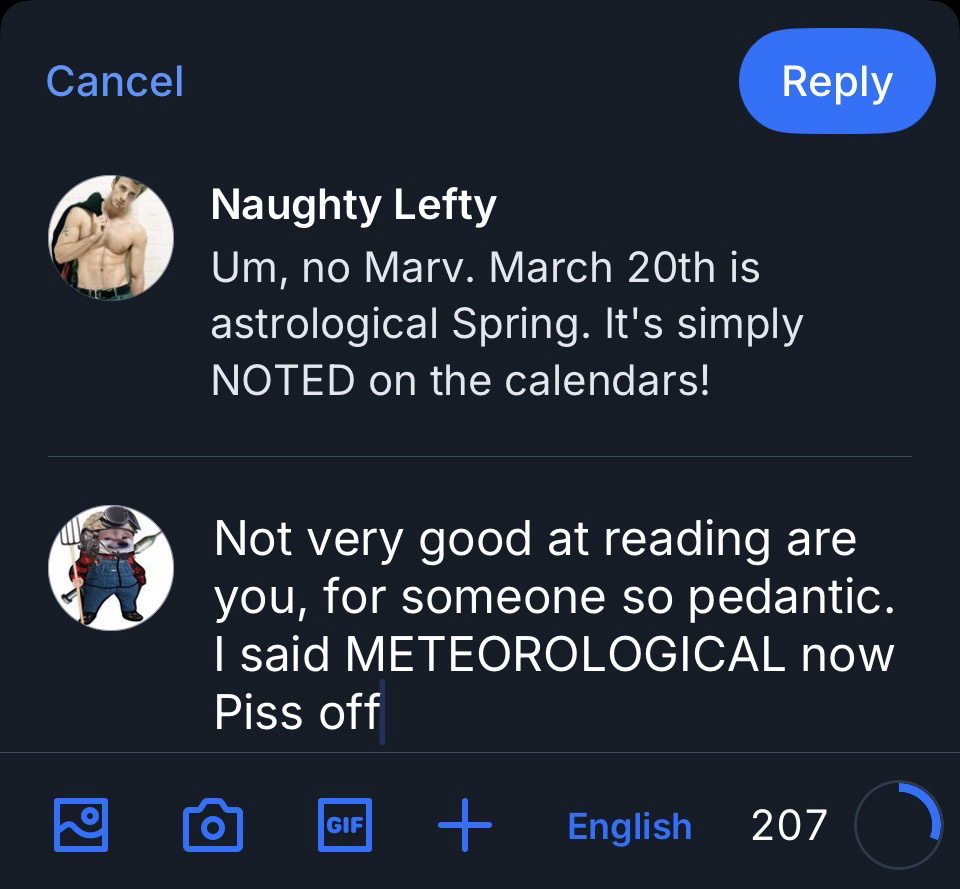
Task: Tap the word NOTED in the original post
Action: pos(283,381)
